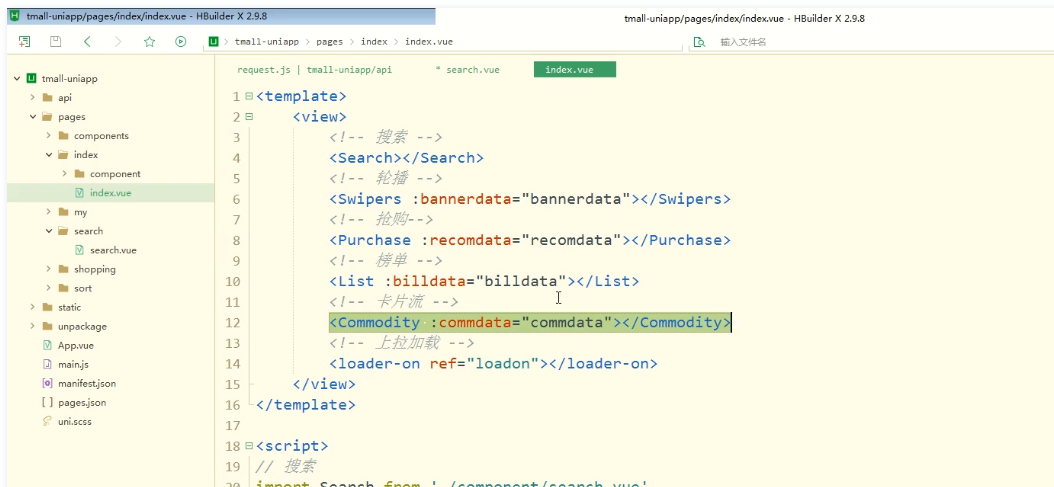Click the tmall-uniapp project icon in tree
Screen dimensions: 1054x487
[31, 79]
